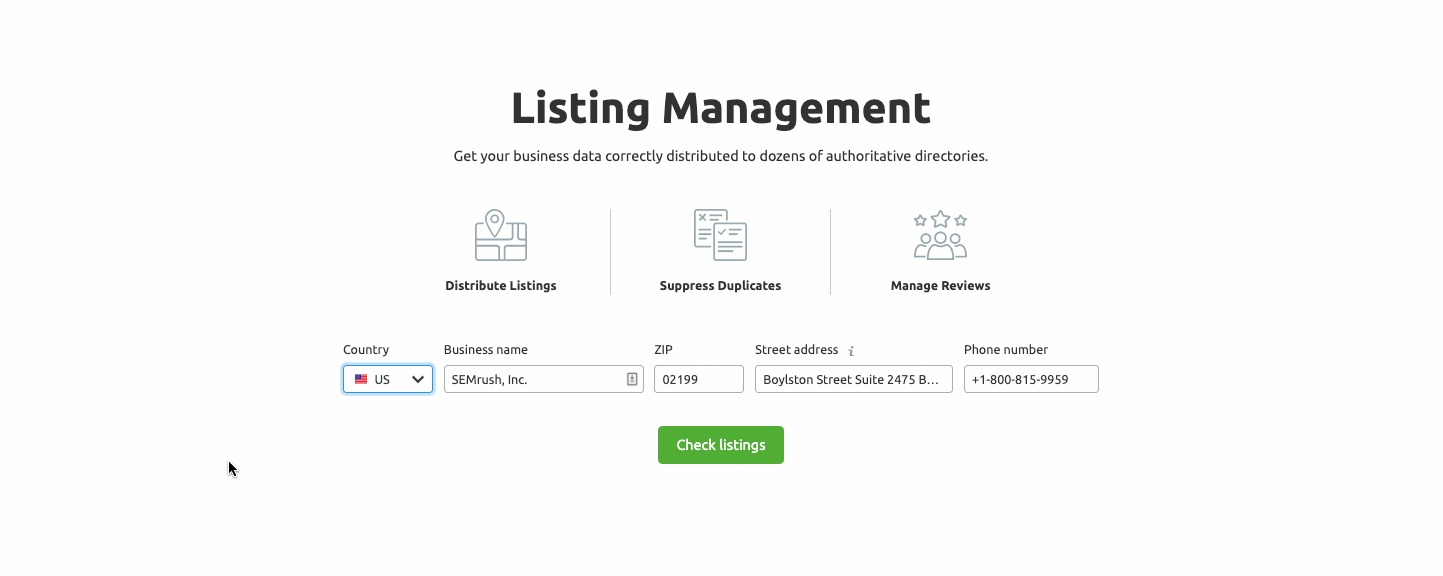Expand the Country dropdown using its chevron arrow
Image resolution: width=1443 pixels, height=576 pixels.
pos(418,380)
